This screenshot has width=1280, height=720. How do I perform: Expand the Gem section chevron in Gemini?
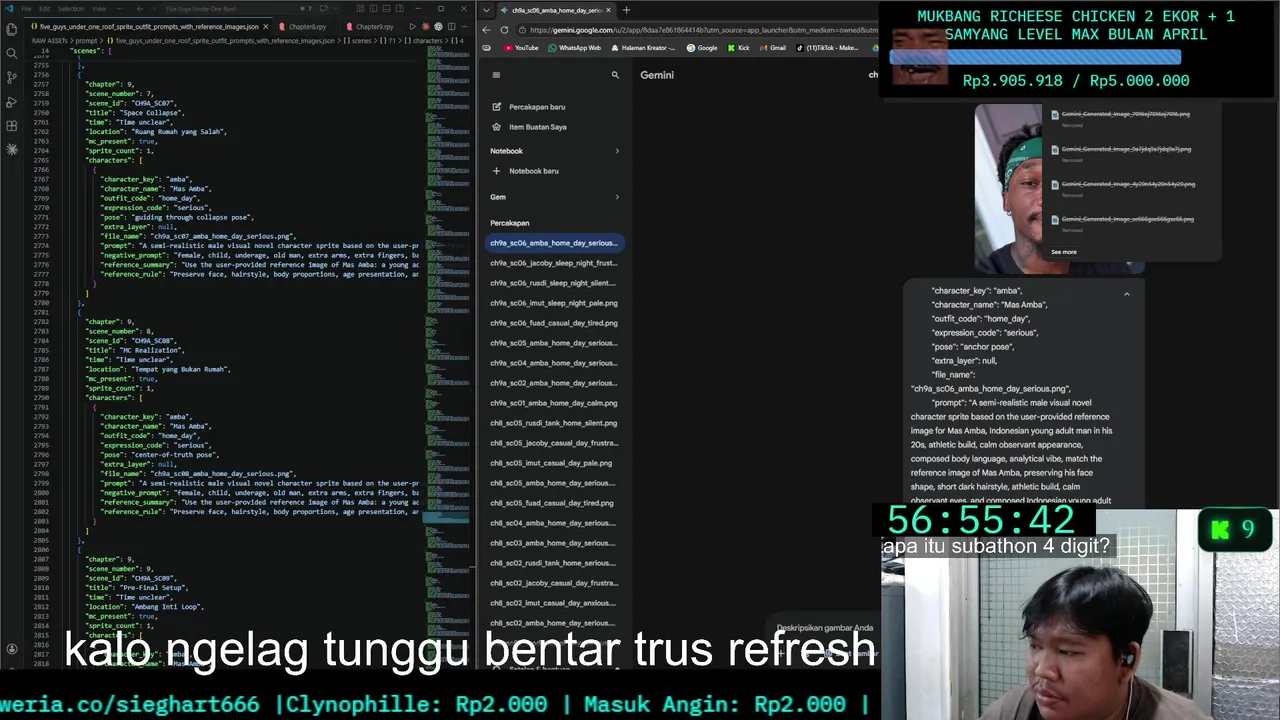[616, 197]
